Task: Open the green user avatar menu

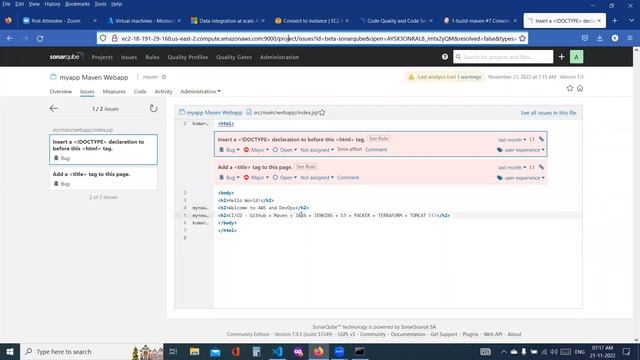Action: tap(576, 57)
